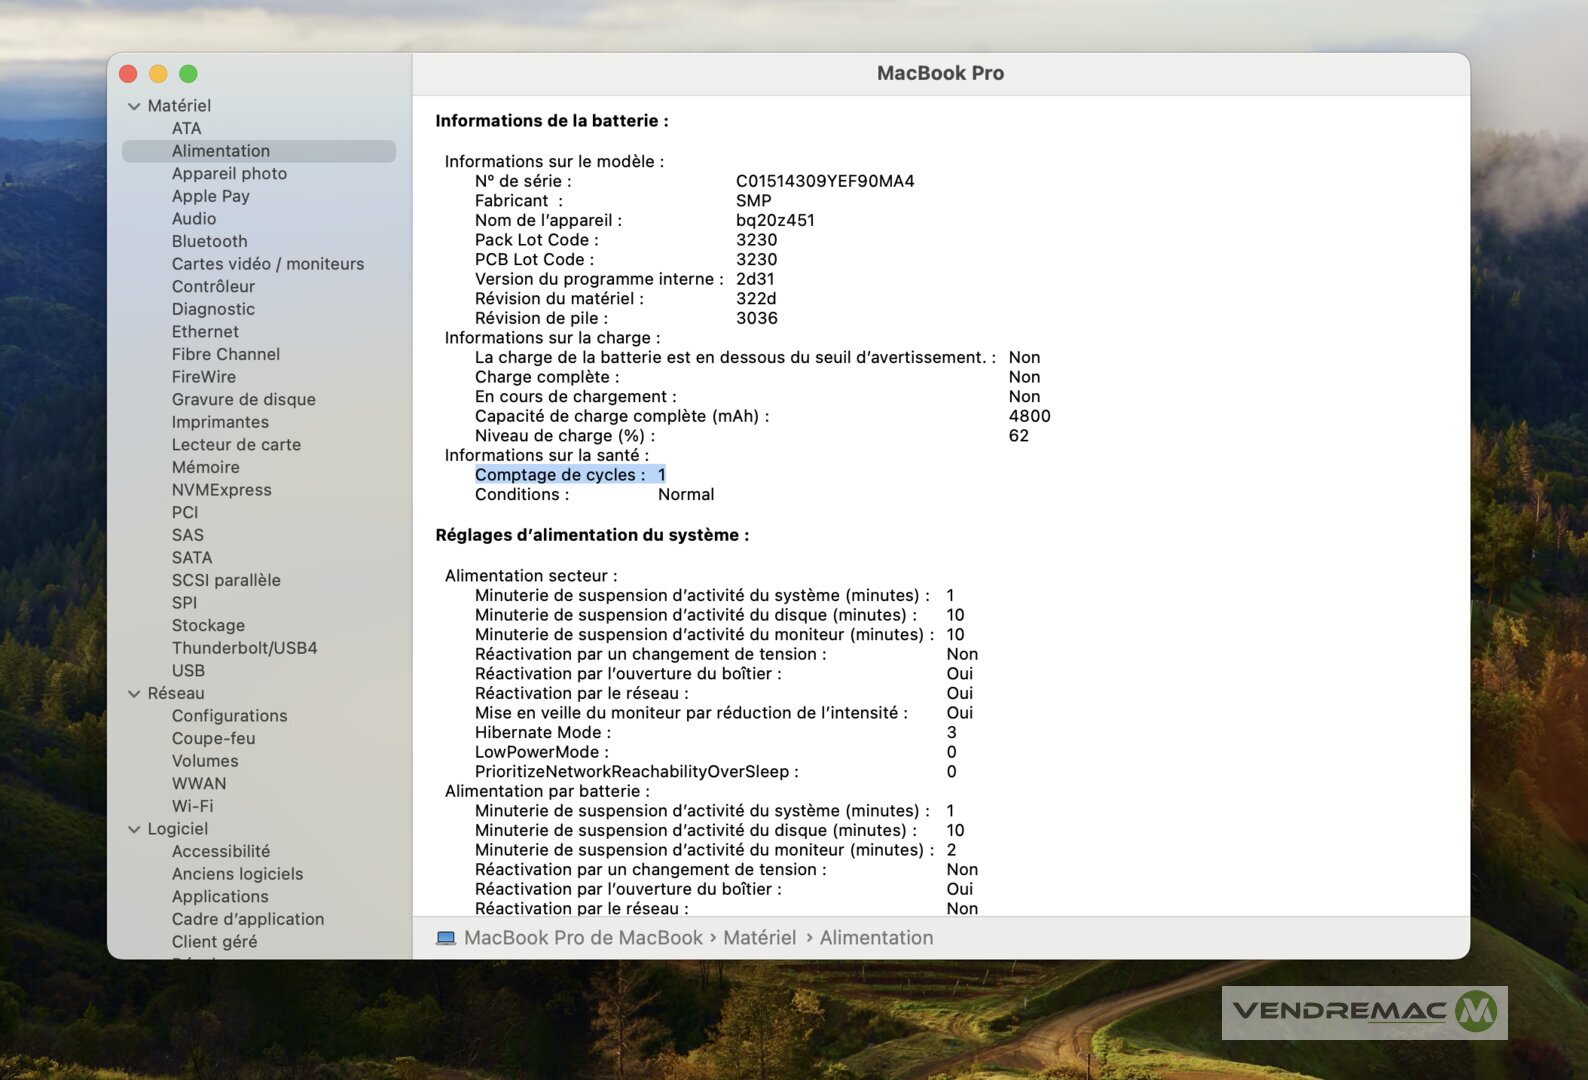Show the Stockage information
Screen dimensions: 1588x1080
(208, 625)
